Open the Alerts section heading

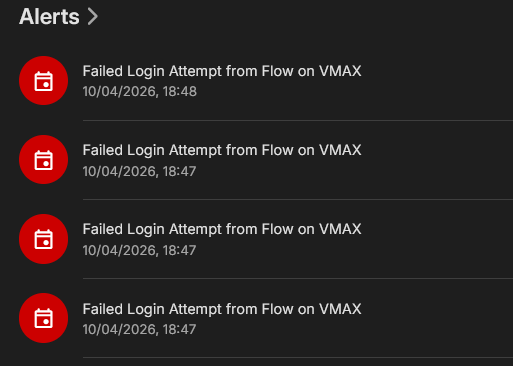click(x=49, y=16)
